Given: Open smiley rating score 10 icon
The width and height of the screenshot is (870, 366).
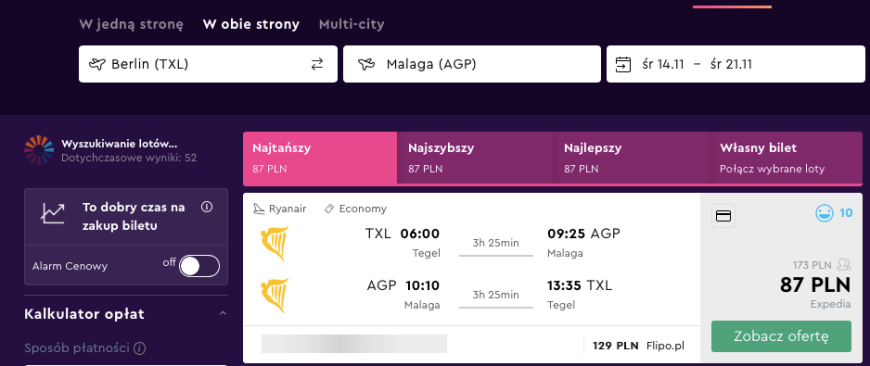Looking at the screenshot, I should click(824, 214).
